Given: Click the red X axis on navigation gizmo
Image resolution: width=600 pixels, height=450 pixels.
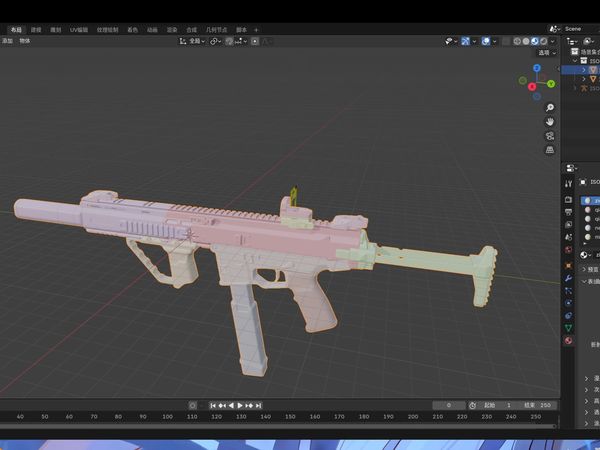Looking at the screenshot, I should 532,87.
